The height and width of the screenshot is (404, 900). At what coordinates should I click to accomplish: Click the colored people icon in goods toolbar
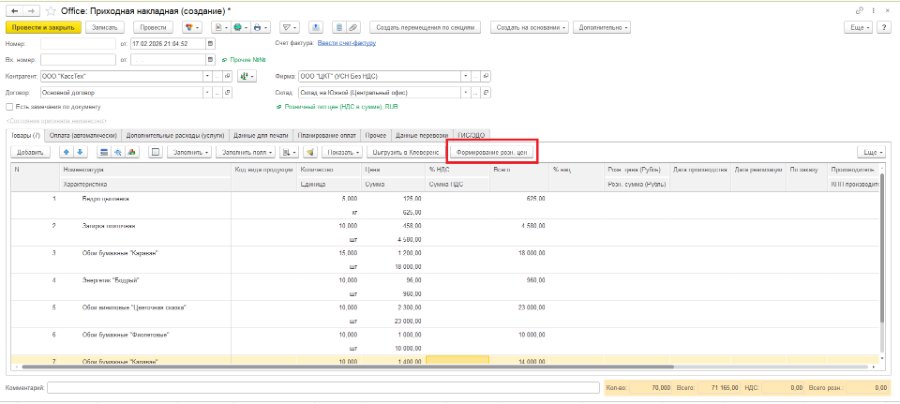click(x=130, y=152)
